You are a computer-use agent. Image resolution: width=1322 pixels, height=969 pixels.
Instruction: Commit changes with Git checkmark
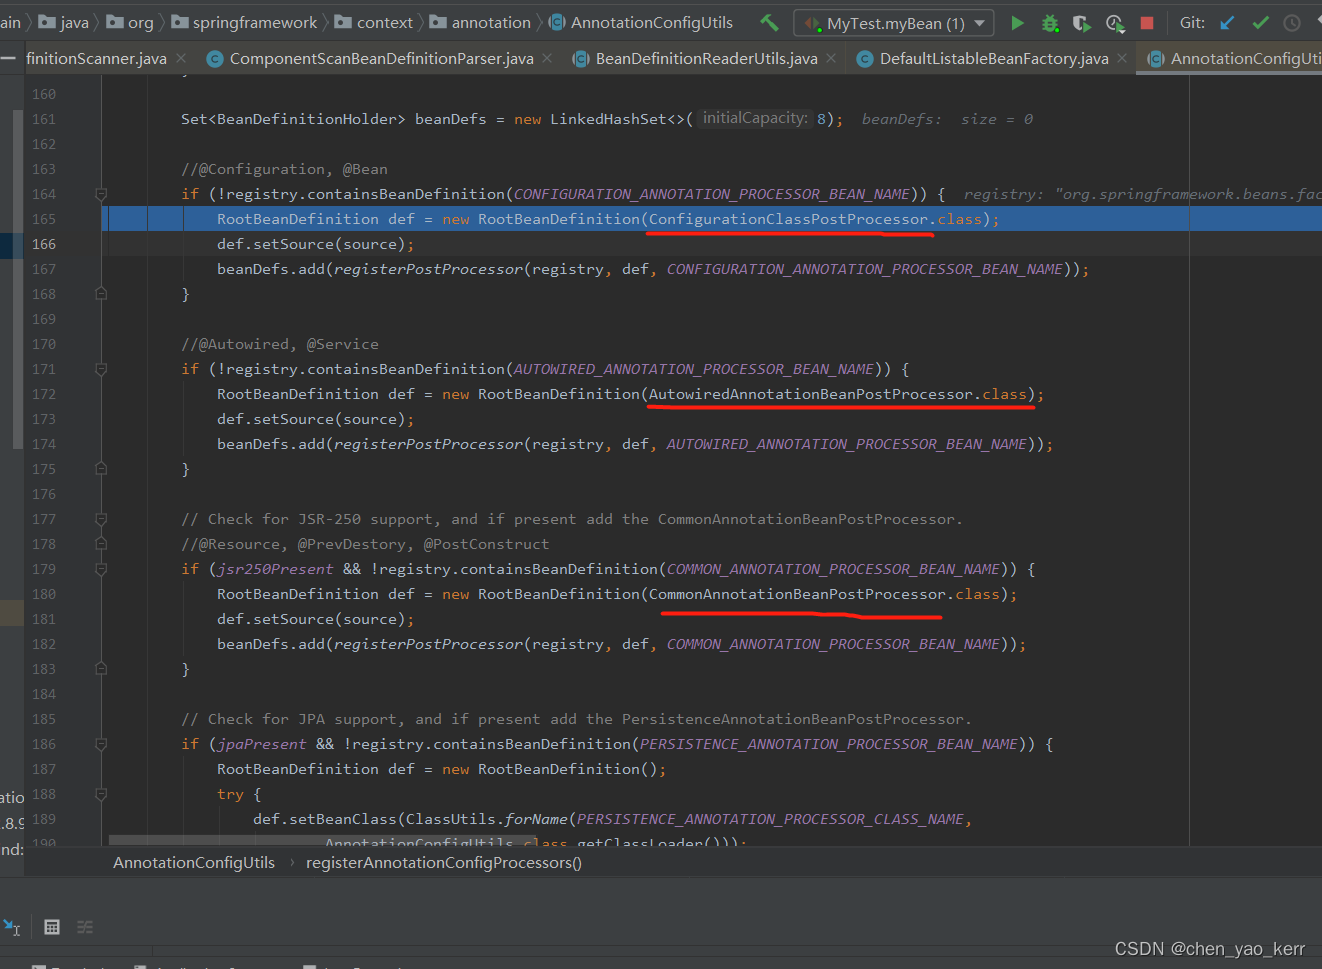point(1260,22)
